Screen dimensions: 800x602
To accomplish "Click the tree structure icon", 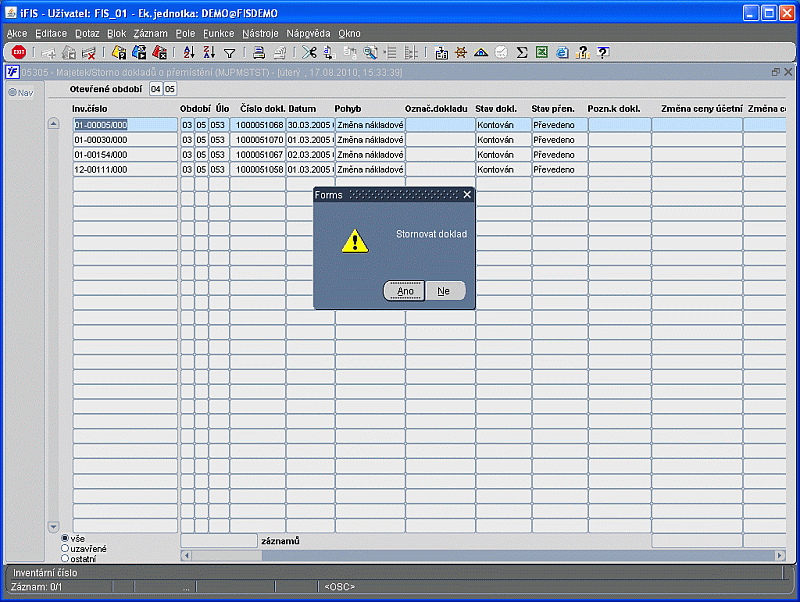I will click(411, 52).
